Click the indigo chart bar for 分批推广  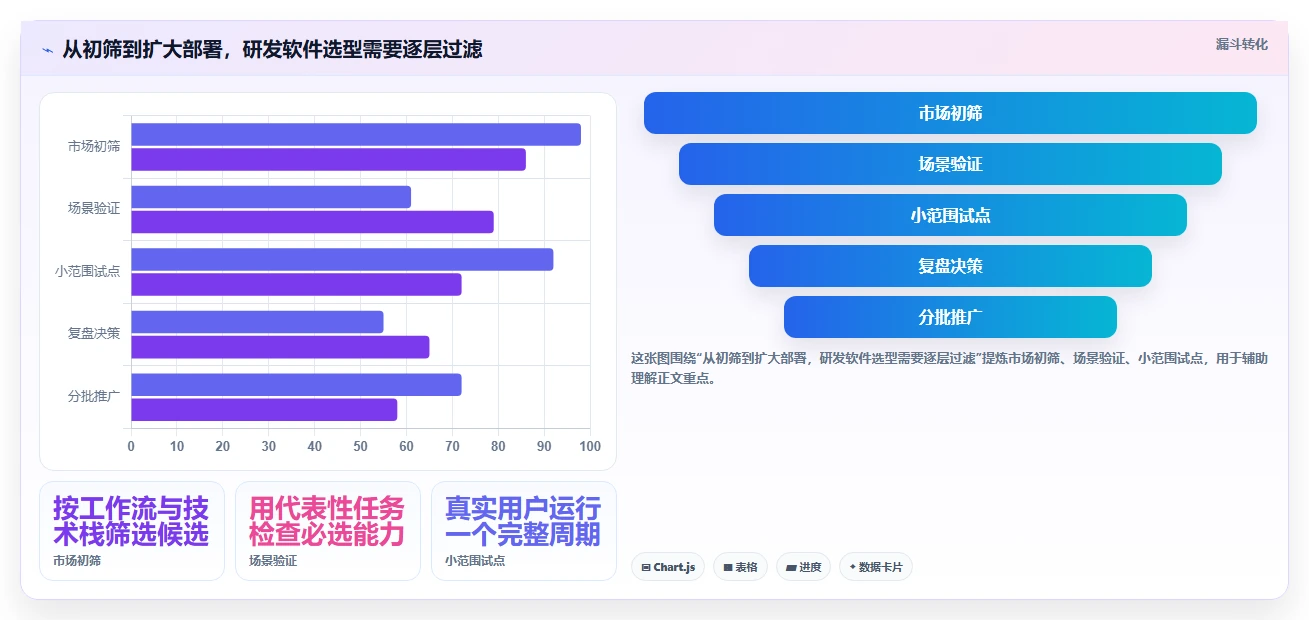tap(296, 384)
